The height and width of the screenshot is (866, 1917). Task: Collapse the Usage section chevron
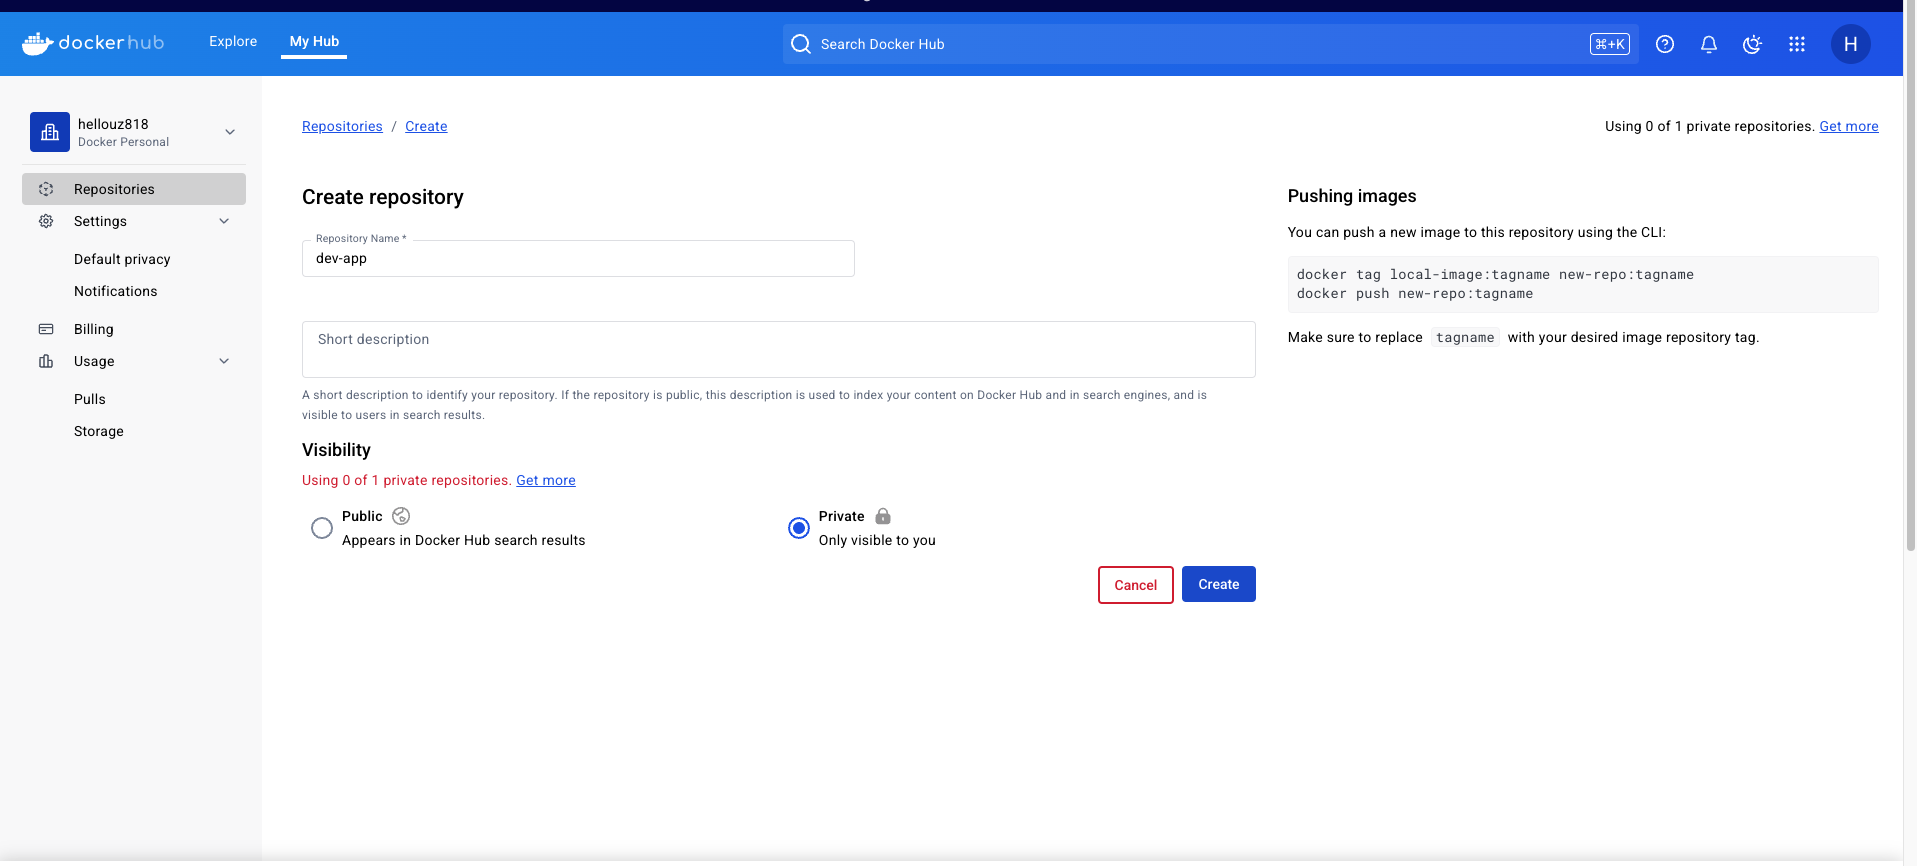(224, 361)
